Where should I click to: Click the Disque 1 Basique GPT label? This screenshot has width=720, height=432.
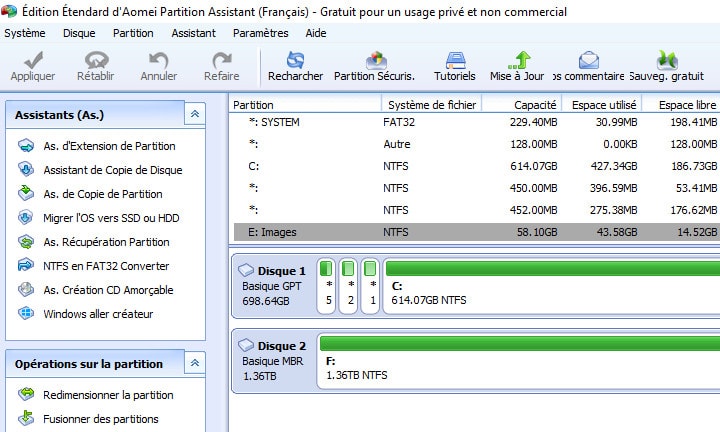coord(272,286)
